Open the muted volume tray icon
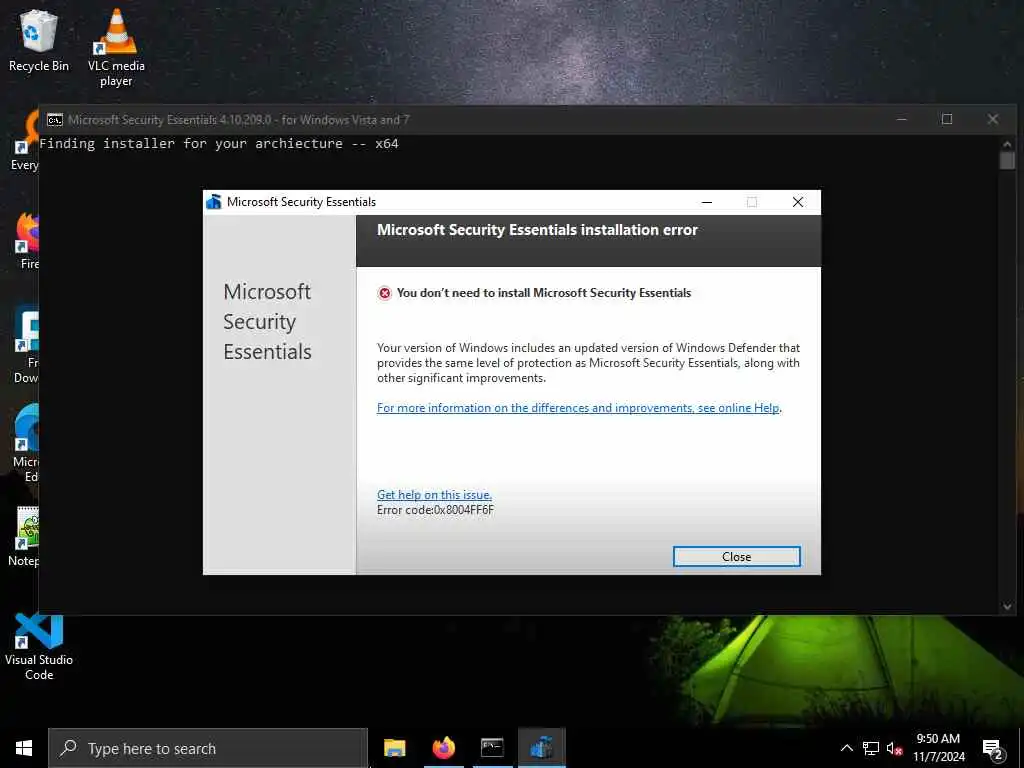 [x=895, y=748]
